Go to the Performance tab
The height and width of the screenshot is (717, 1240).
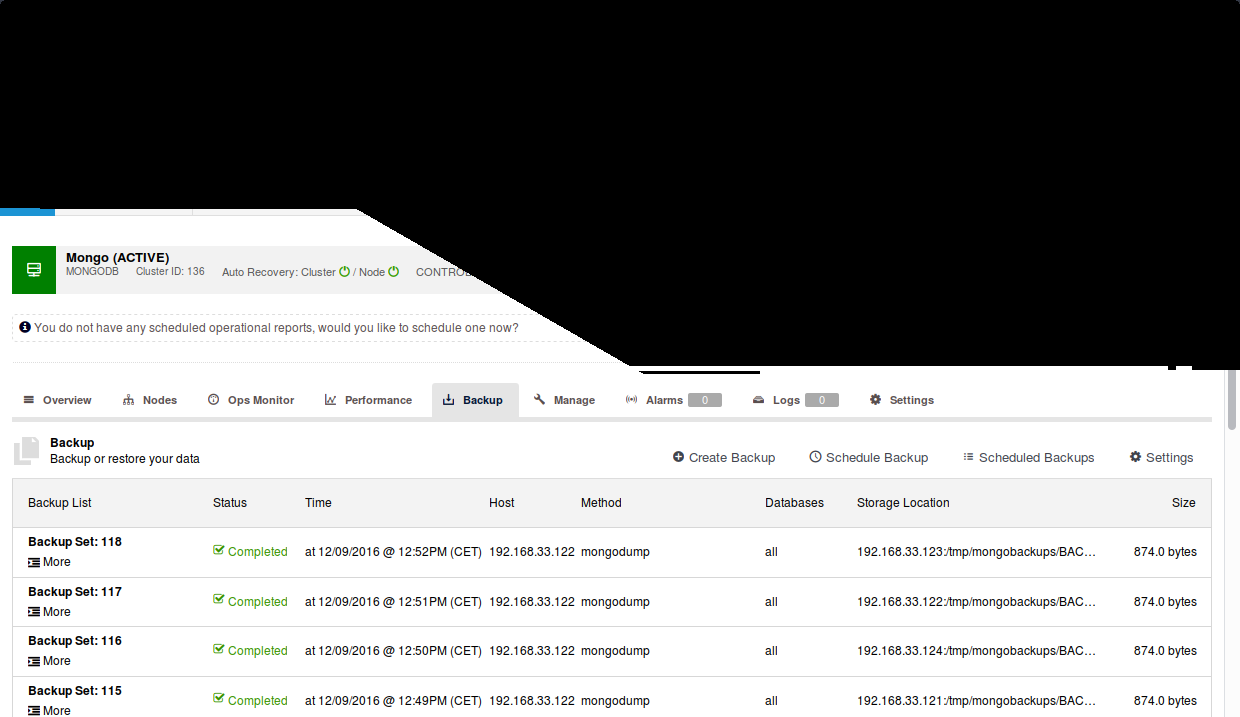click(368, 400)
